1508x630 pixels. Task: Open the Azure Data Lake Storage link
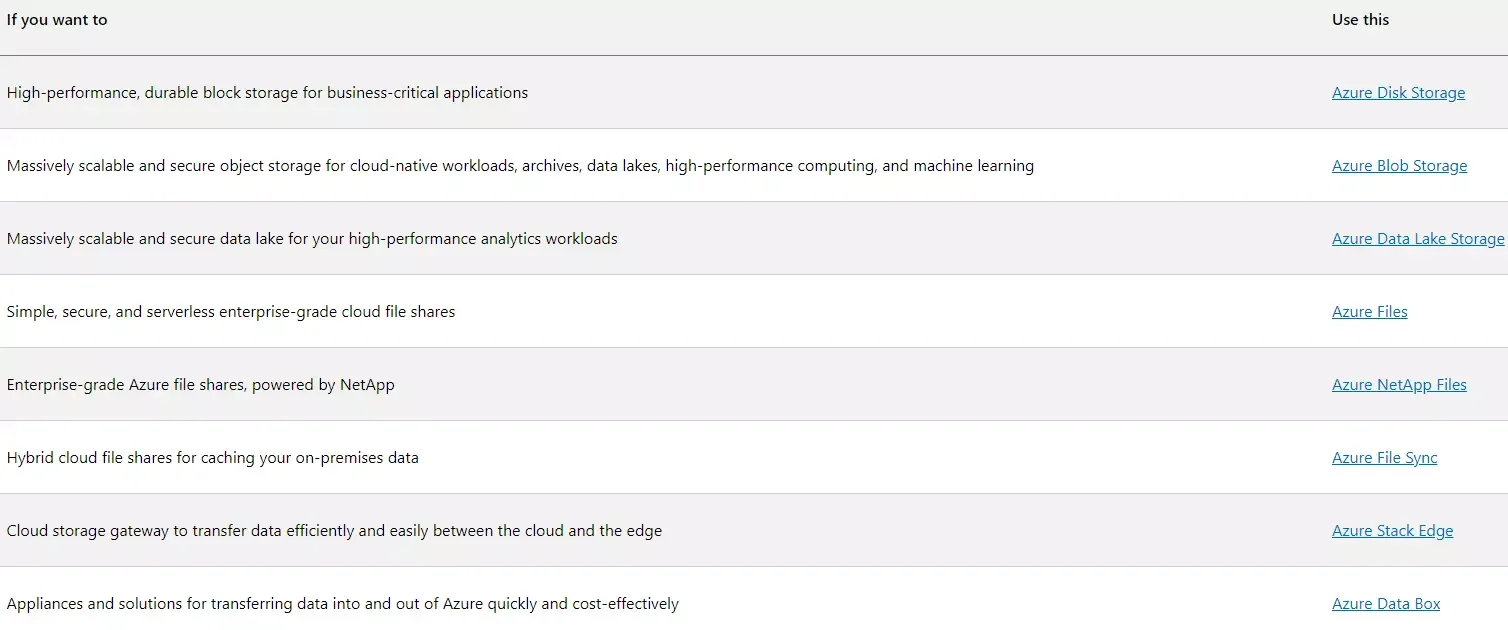point(1417,238)
